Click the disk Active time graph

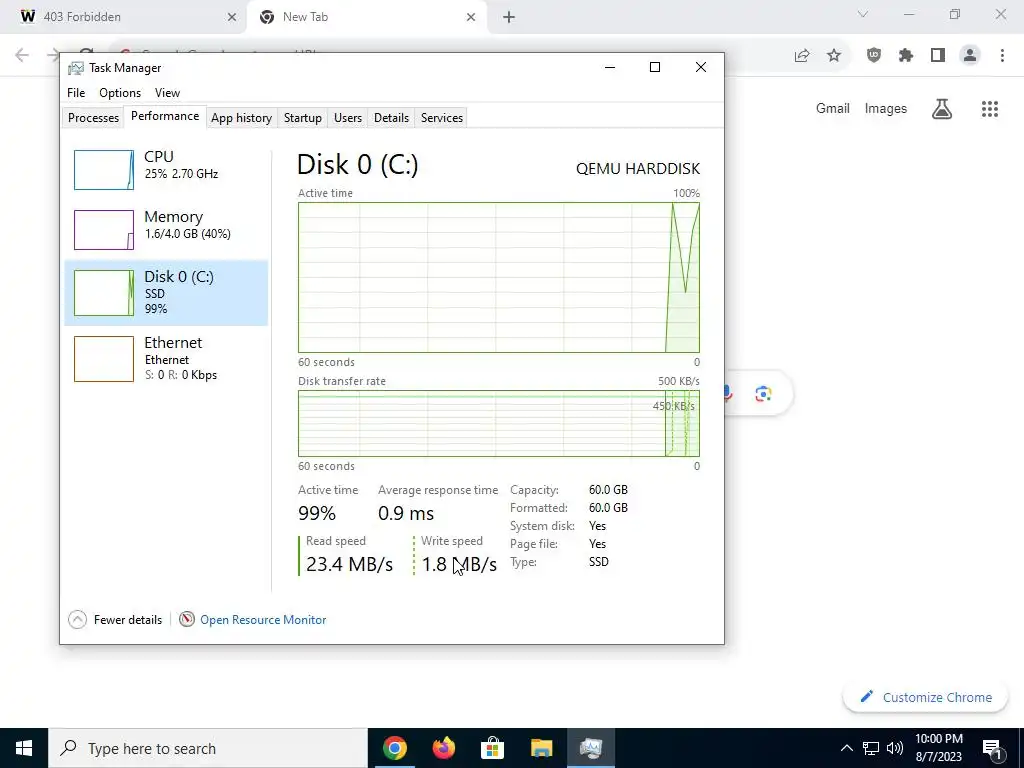[x=499, y=278]
